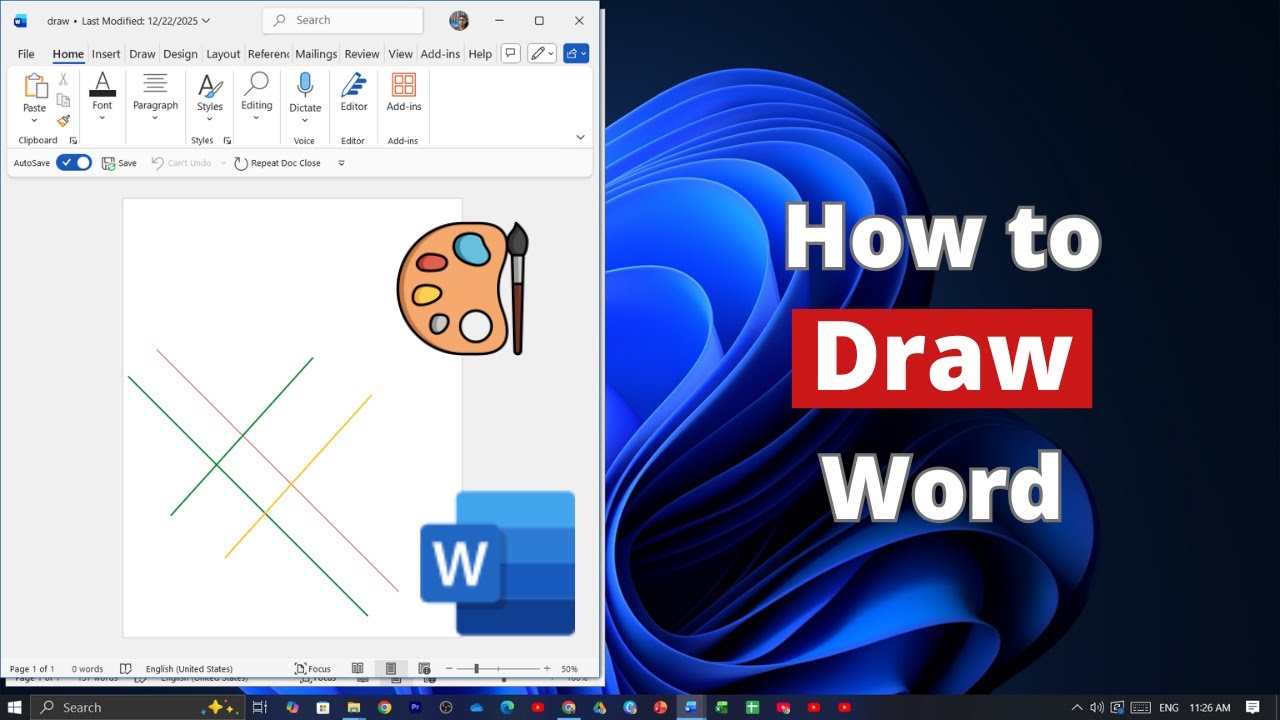Screen dimensions: 1280x720
Task: Open the Share button dropdown
Action: tap(576, 53)
